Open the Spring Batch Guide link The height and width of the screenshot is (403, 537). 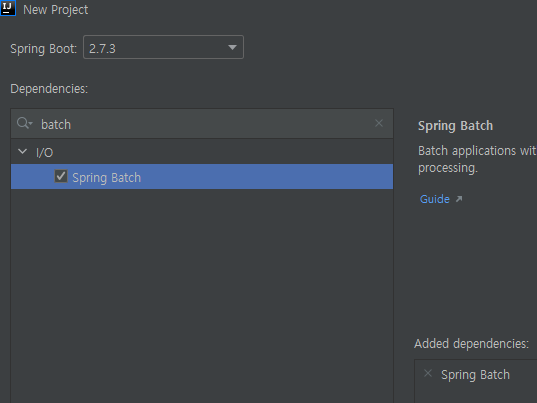(435, 199)
